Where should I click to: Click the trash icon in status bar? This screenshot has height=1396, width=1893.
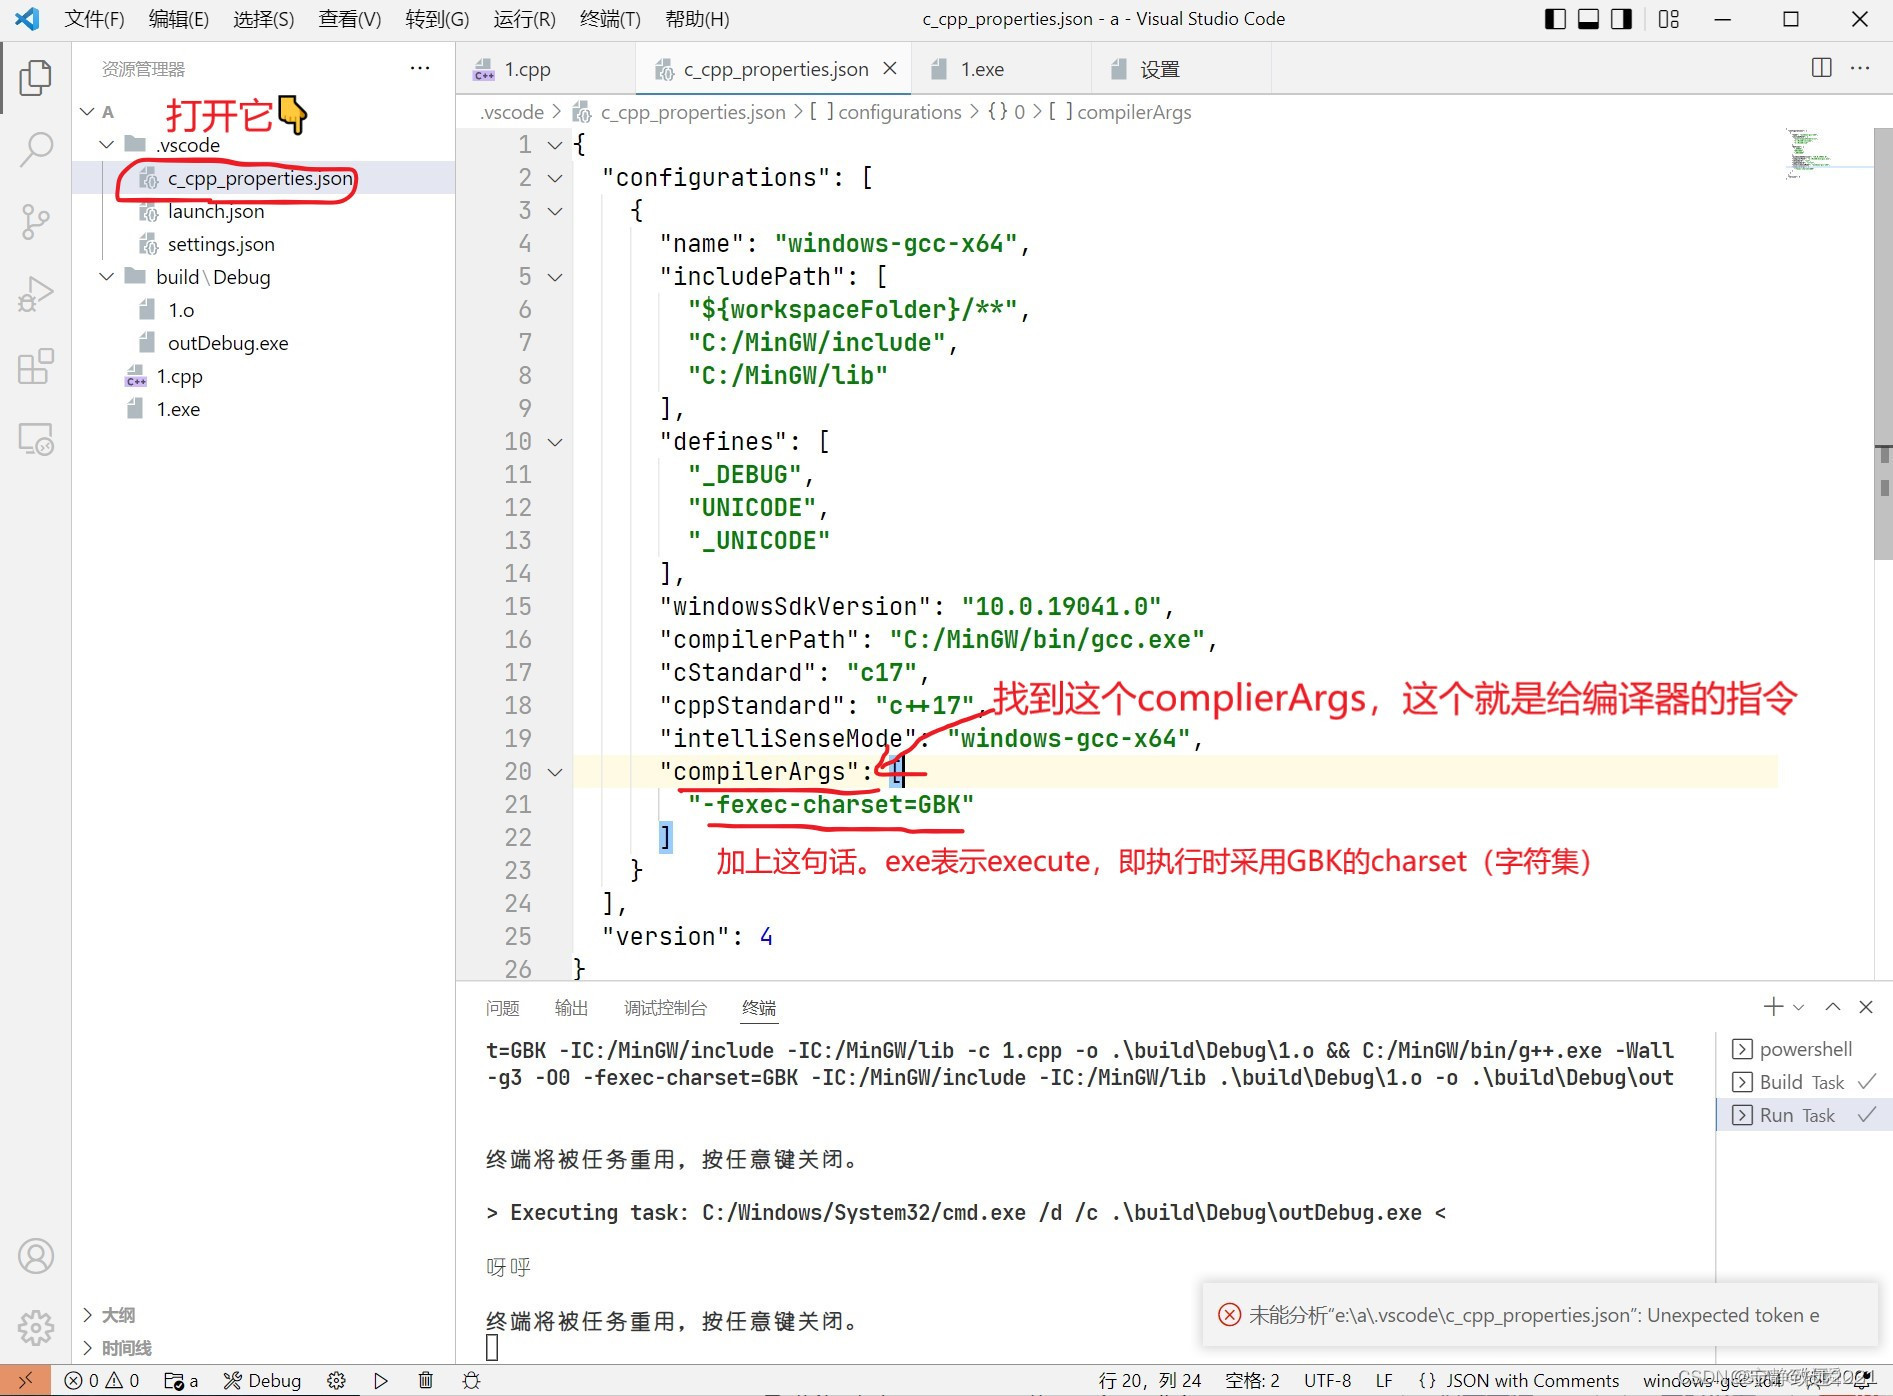pos(426,1380)
